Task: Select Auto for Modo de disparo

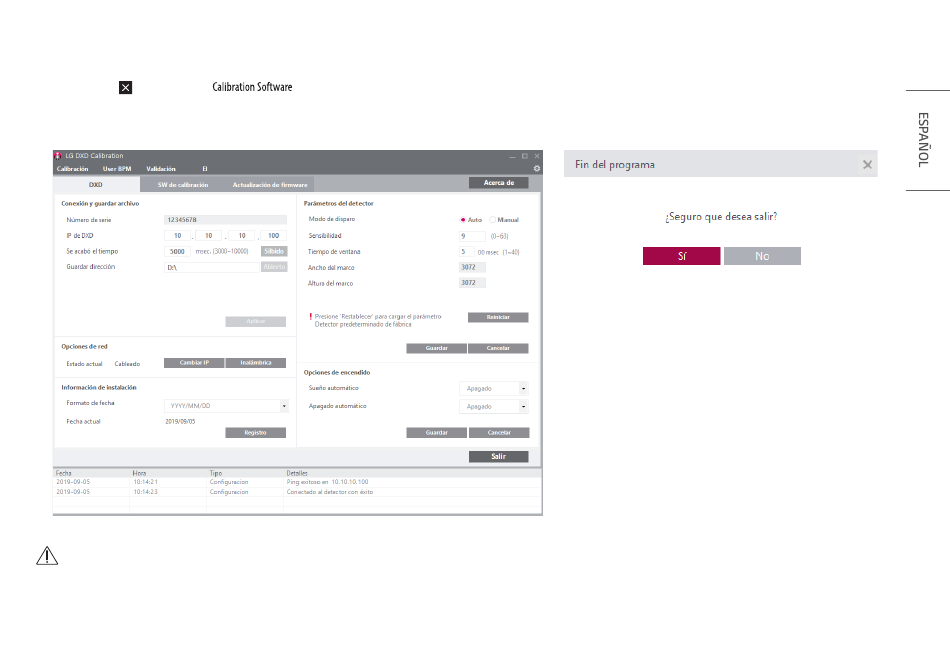Action: coord(463,220)
